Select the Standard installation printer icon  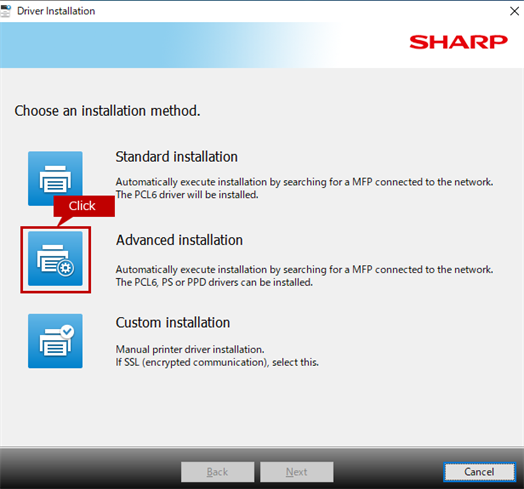(x=55, y=178)
